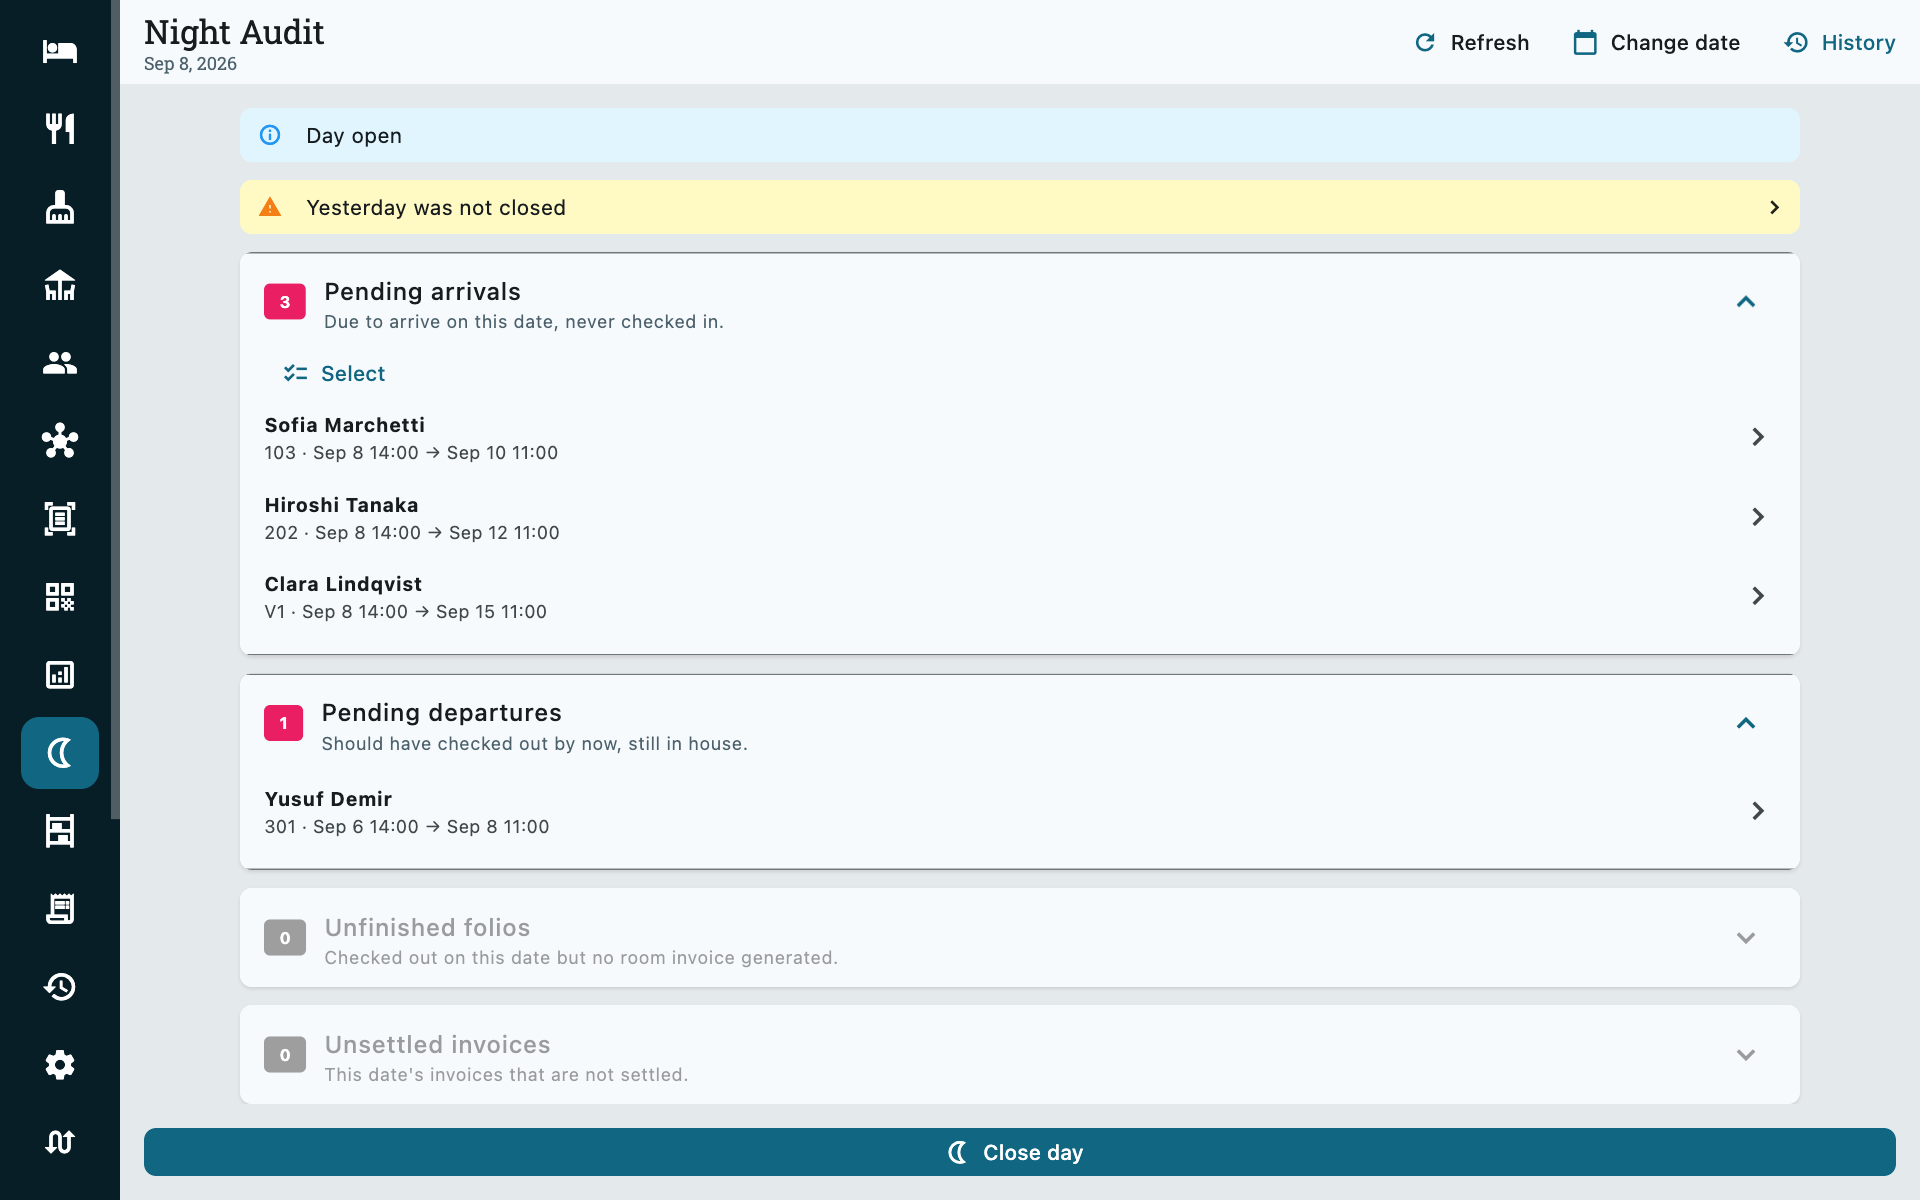Click the name Sofia Marchetti
1920x1200 pixels.
point(344,425)
